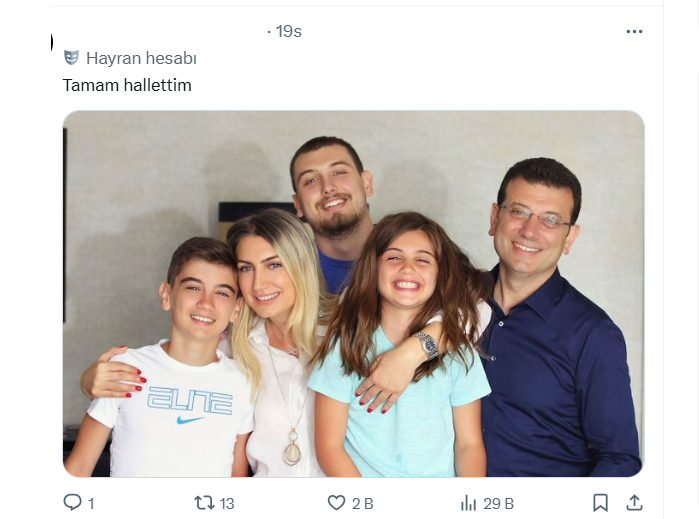Bookmark this post
The height and width of the screenshot is (519, 699).
[x=600, y=502]
